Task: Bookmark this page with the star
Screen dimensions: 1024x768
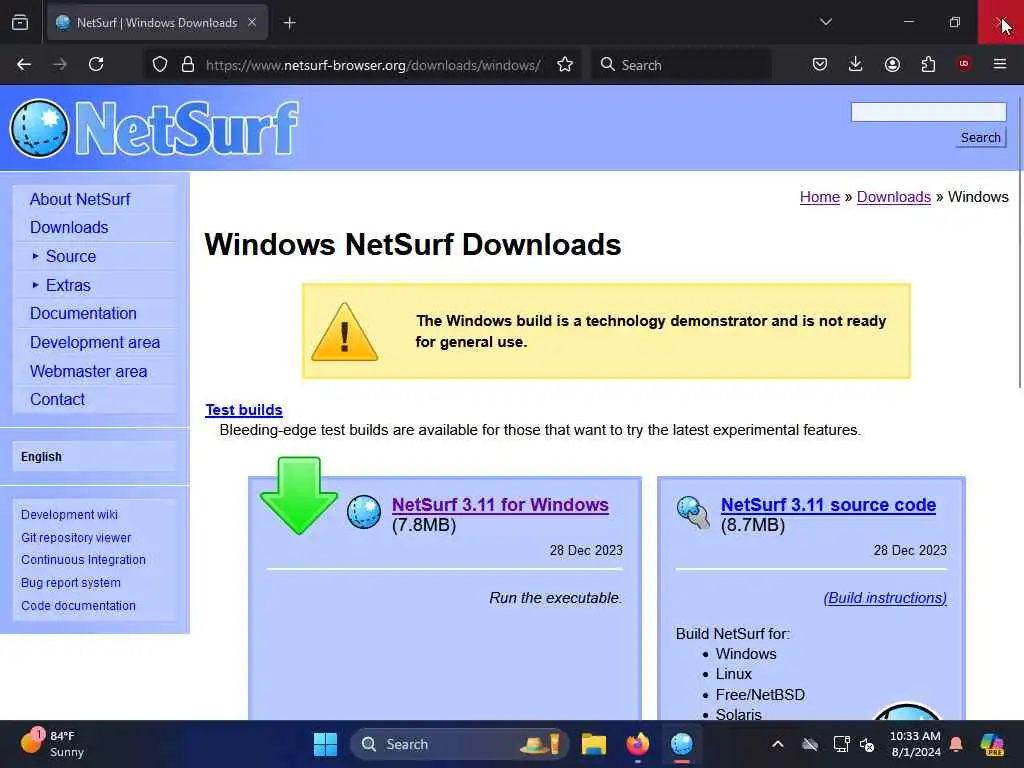Action: pos(565,64)
